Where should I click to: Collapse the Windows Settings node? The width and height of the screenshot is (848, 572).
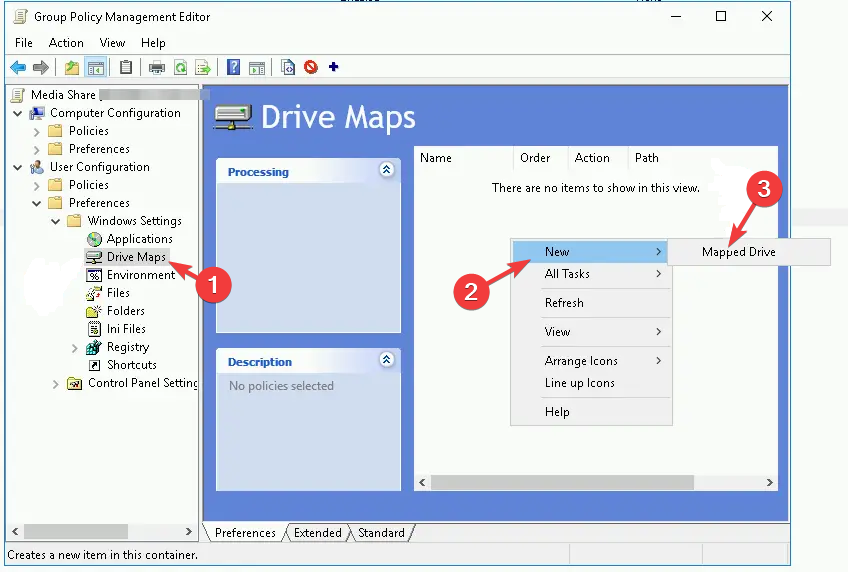point(56,221)
